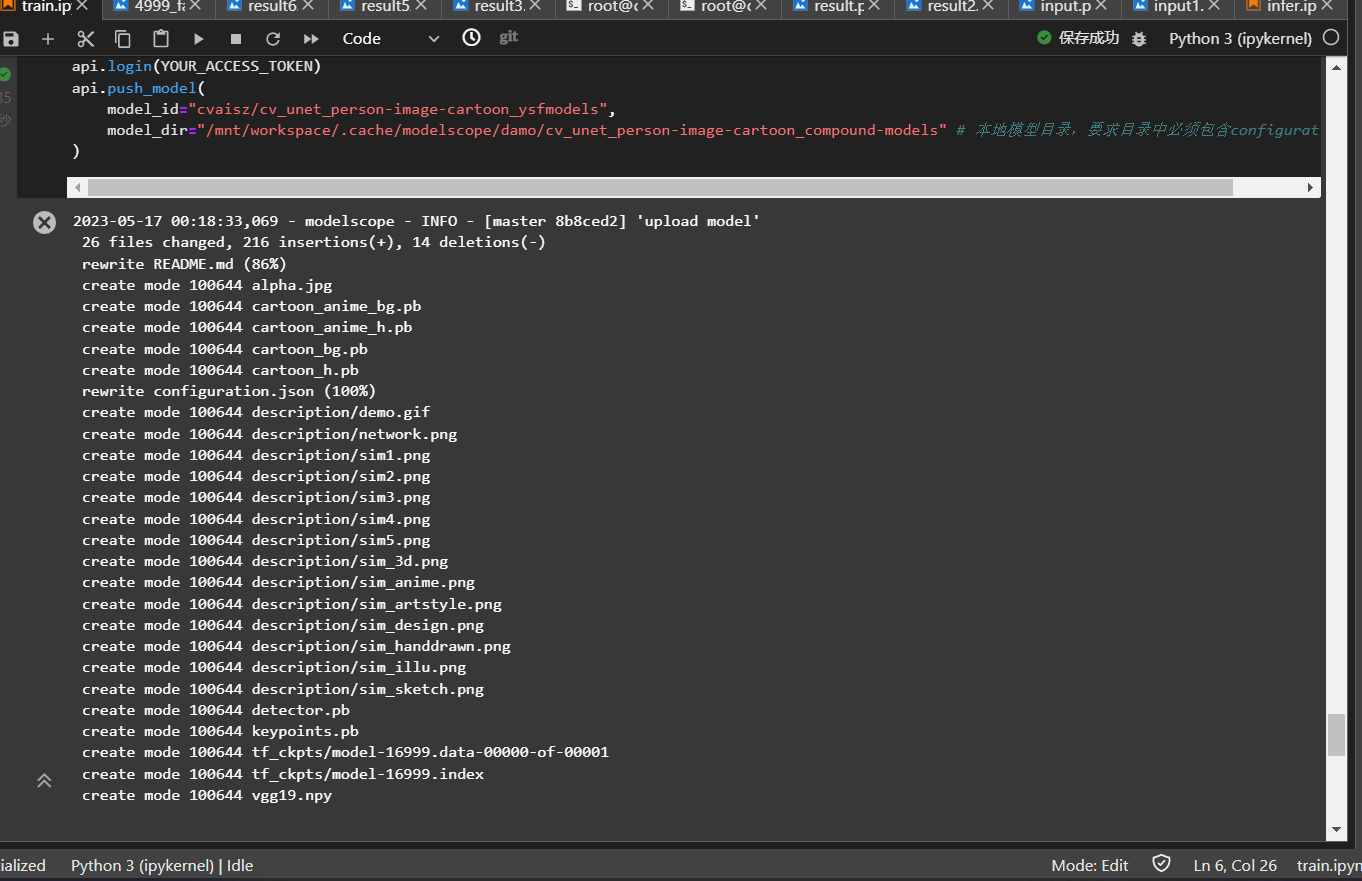Click the keypoints.pb output line
The width and height of the screenshot is (1362, 881).
[220, 731]
